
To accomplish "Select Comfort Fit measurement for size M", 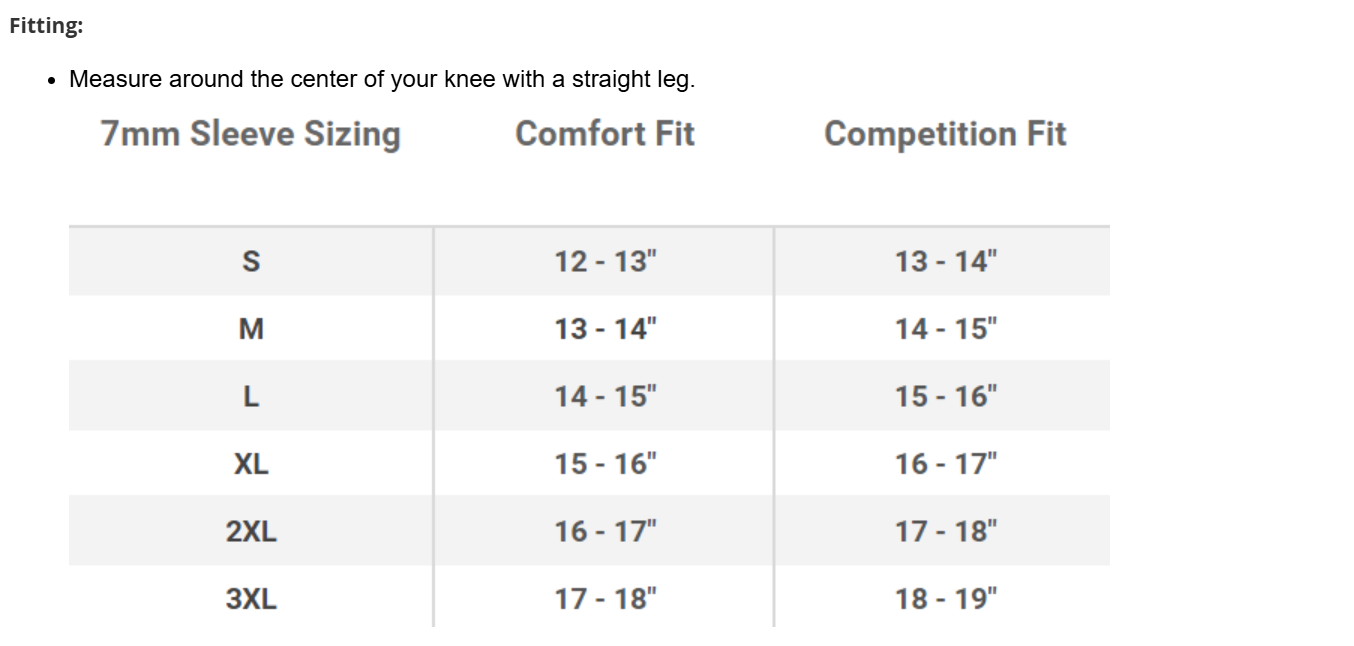I will click(606, 329).
